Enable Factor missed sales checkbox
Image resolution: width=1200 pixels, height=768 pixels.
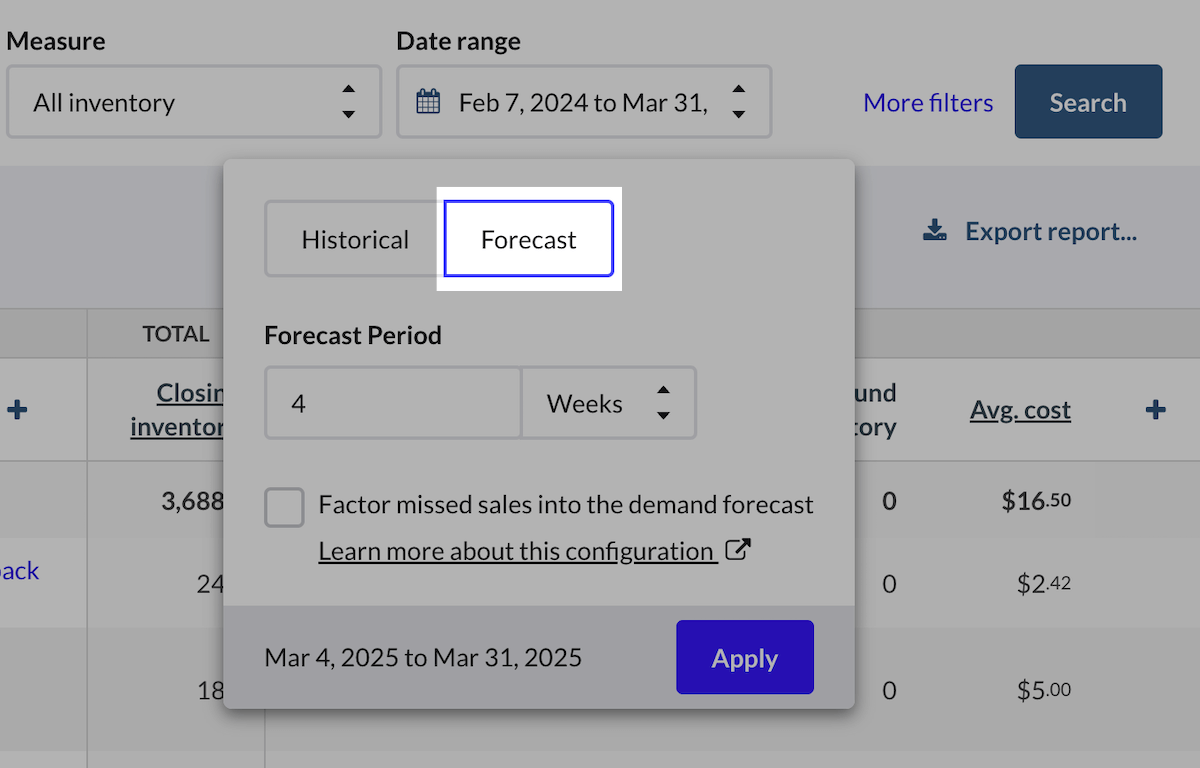pyautogui.click(x=285, y=507)
